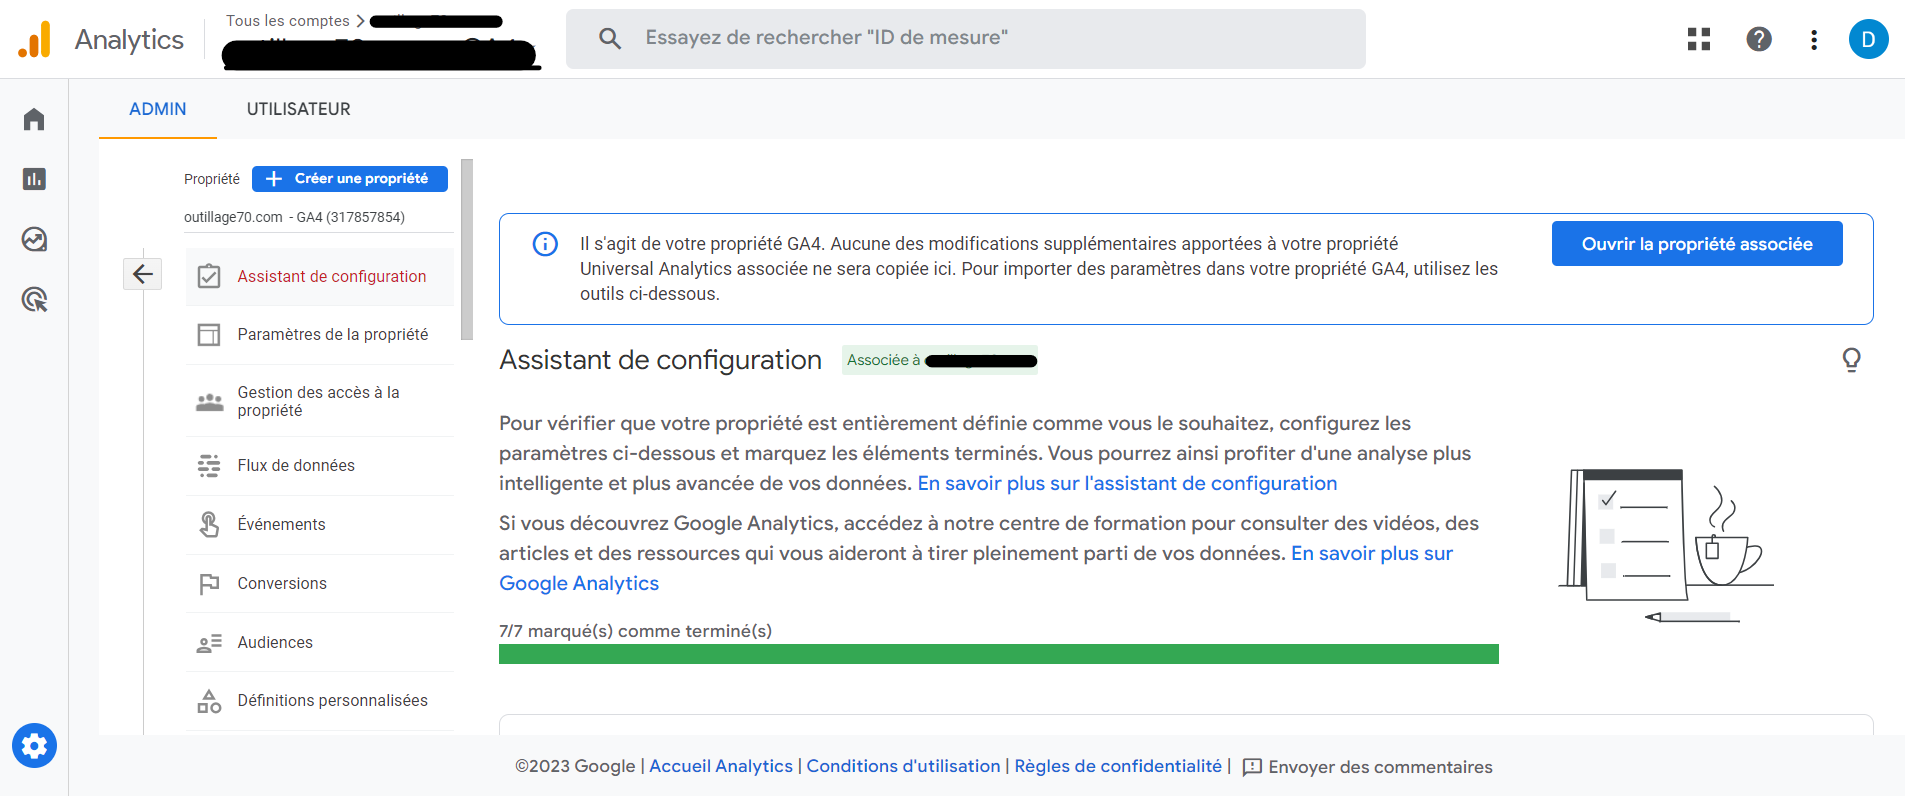Open the Advertising target icon

(x=34, y=299)
